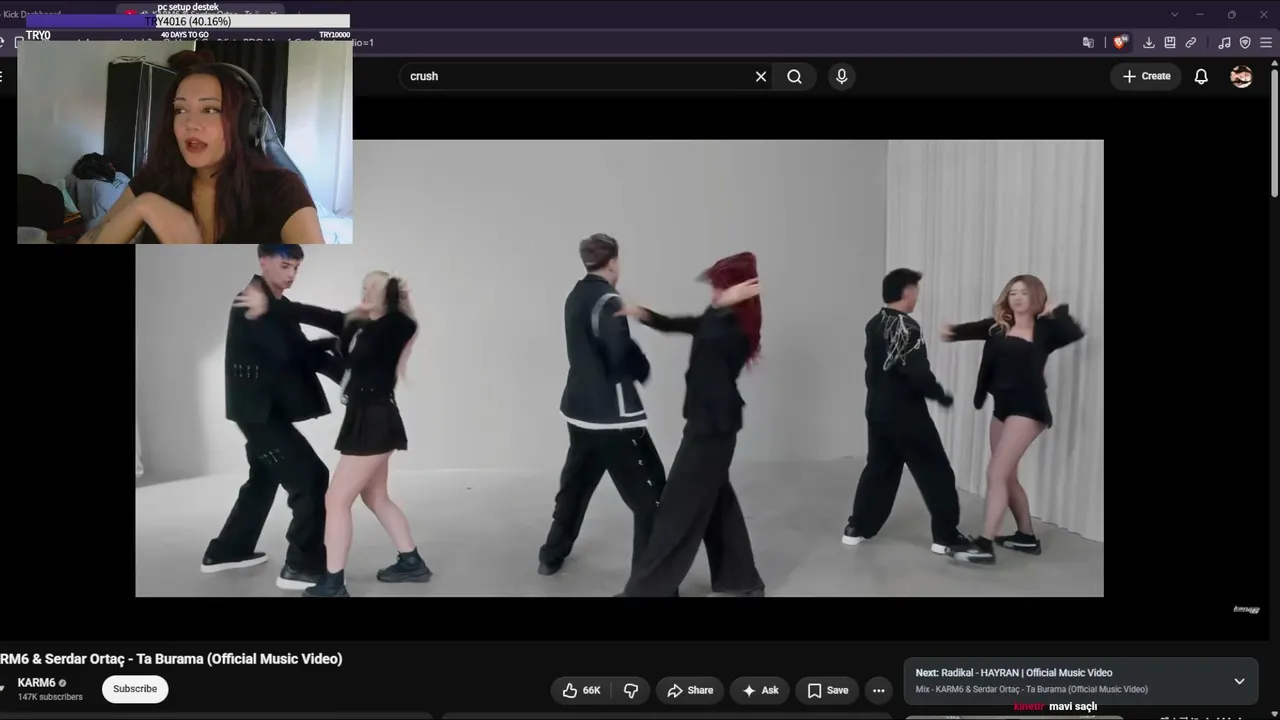
Task: Open the browser hamburger main menu
Action: (1267, 43)
